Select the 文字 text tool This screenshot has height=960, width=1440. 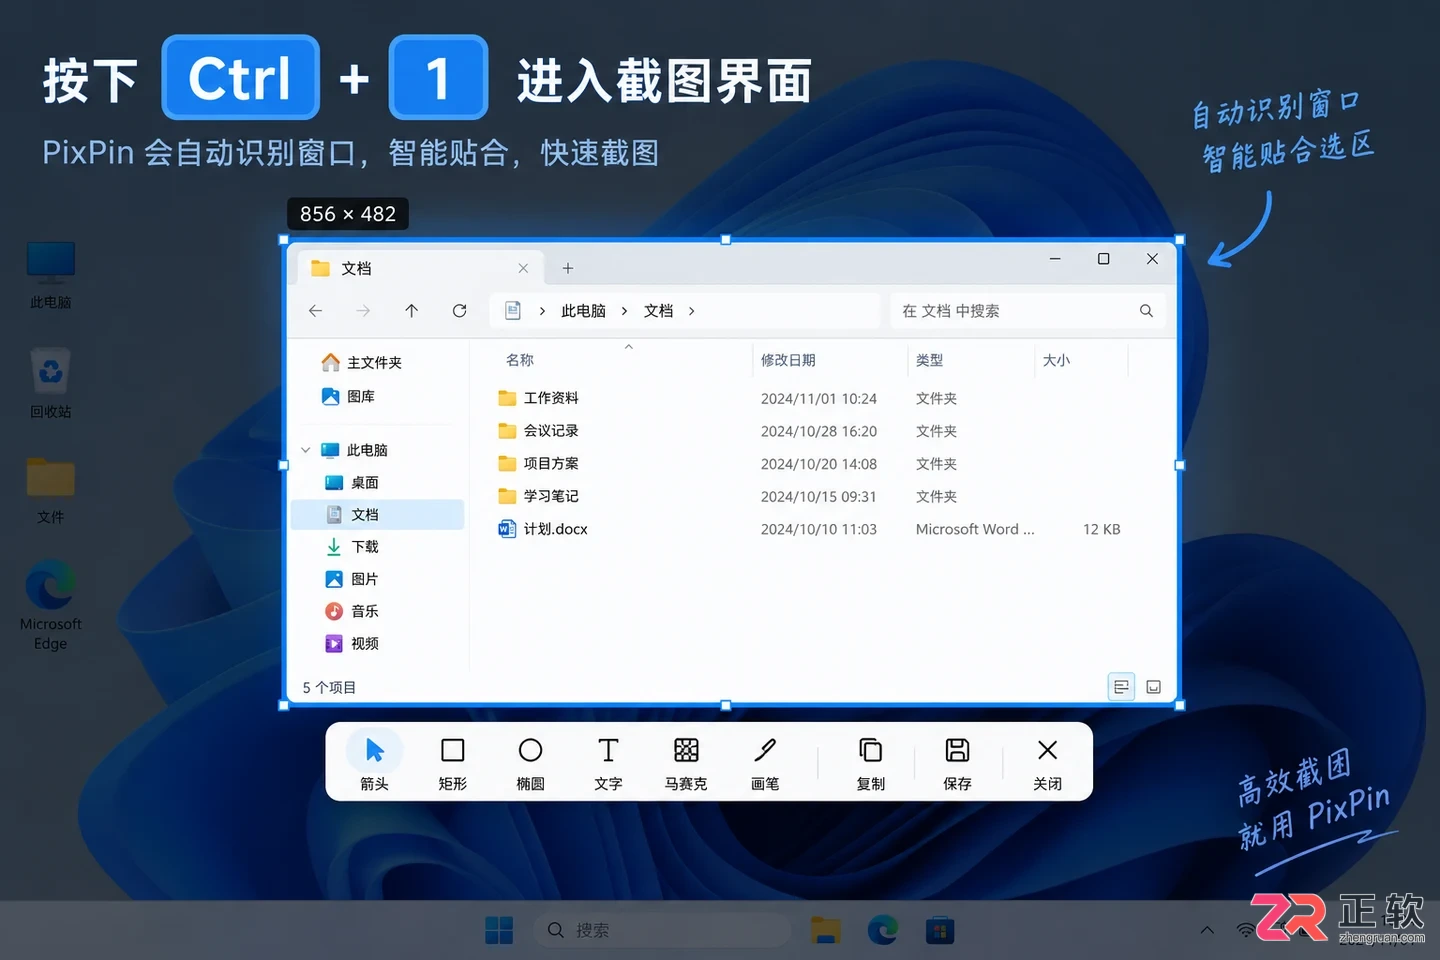click(608, 763)
